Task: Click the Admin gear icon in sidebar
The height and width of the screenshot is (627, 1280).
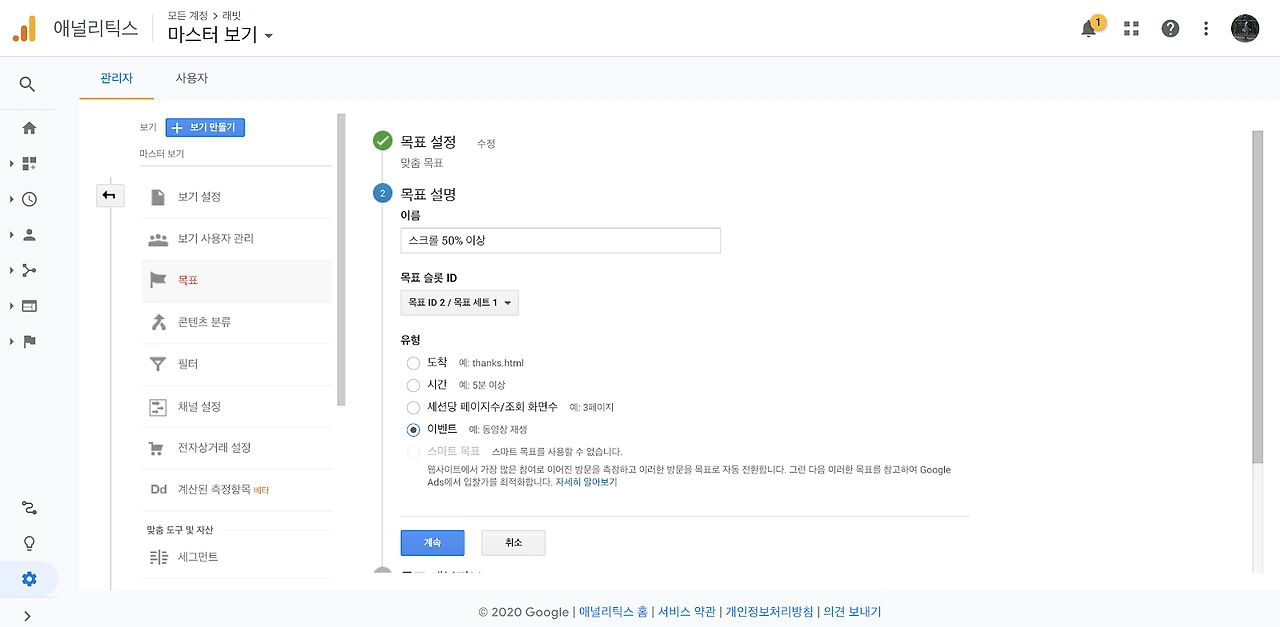Action: (29, 579)
